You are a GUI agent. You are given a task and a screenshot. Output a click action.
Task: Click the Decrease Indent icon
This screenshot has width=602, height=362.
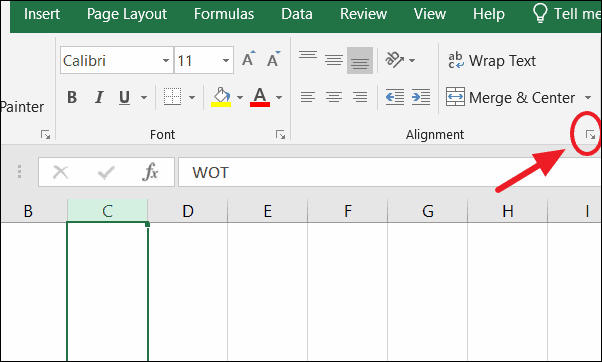tap(395, 97)
